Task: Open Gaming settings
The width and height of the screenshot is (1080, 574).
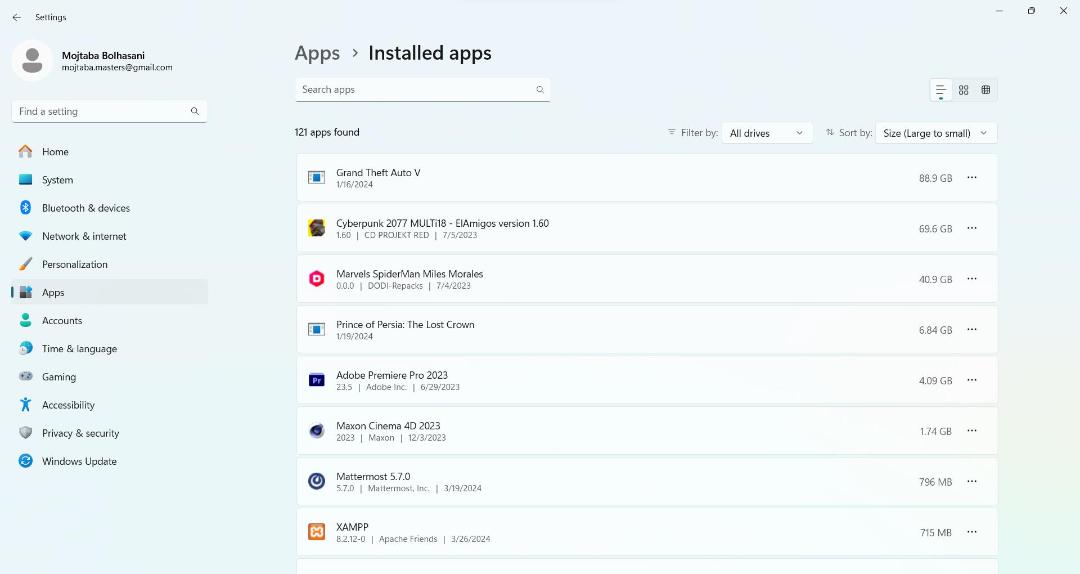Action: pyautogui.click(x=110, y=377)
